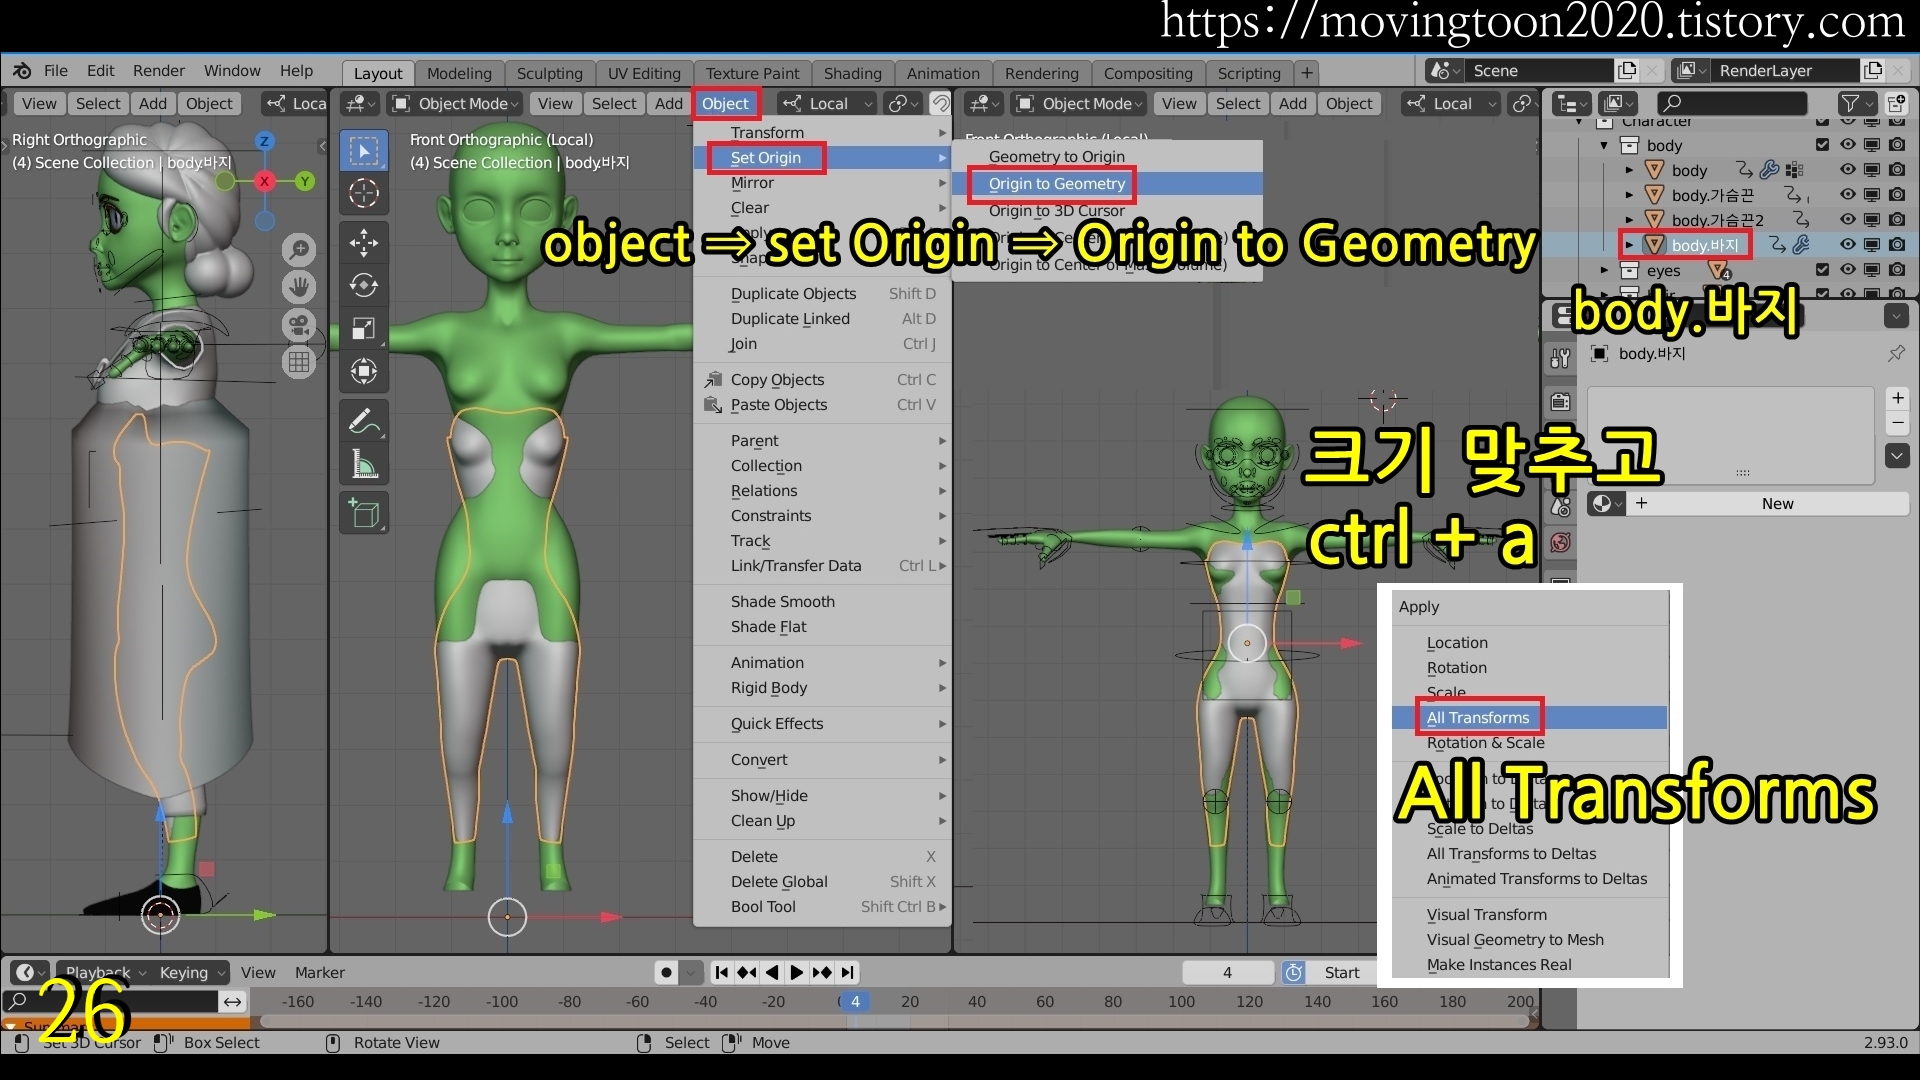Toggle render camera icon for body.바지
1920x1080 pixels.
tap(1897, 245)
